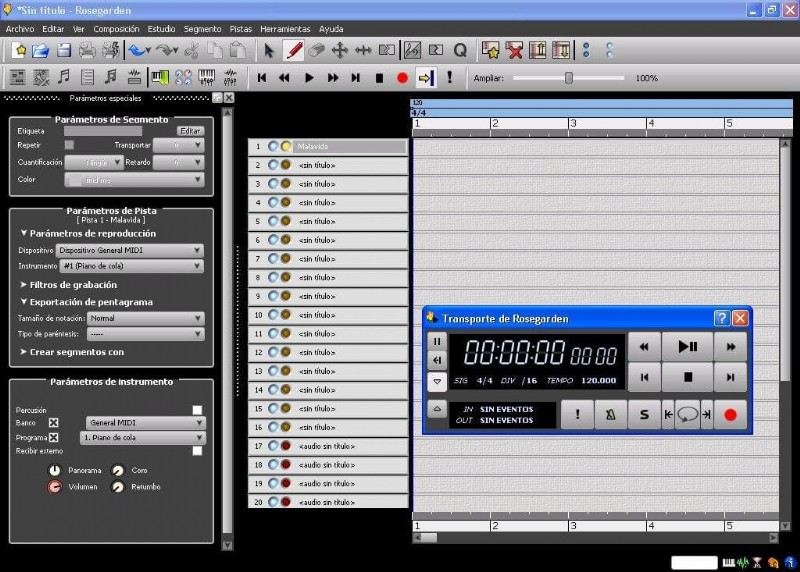Click the help question mark in Transporte window
The width and height of the screenshot is (800, 572).
[x=721, y=318]
